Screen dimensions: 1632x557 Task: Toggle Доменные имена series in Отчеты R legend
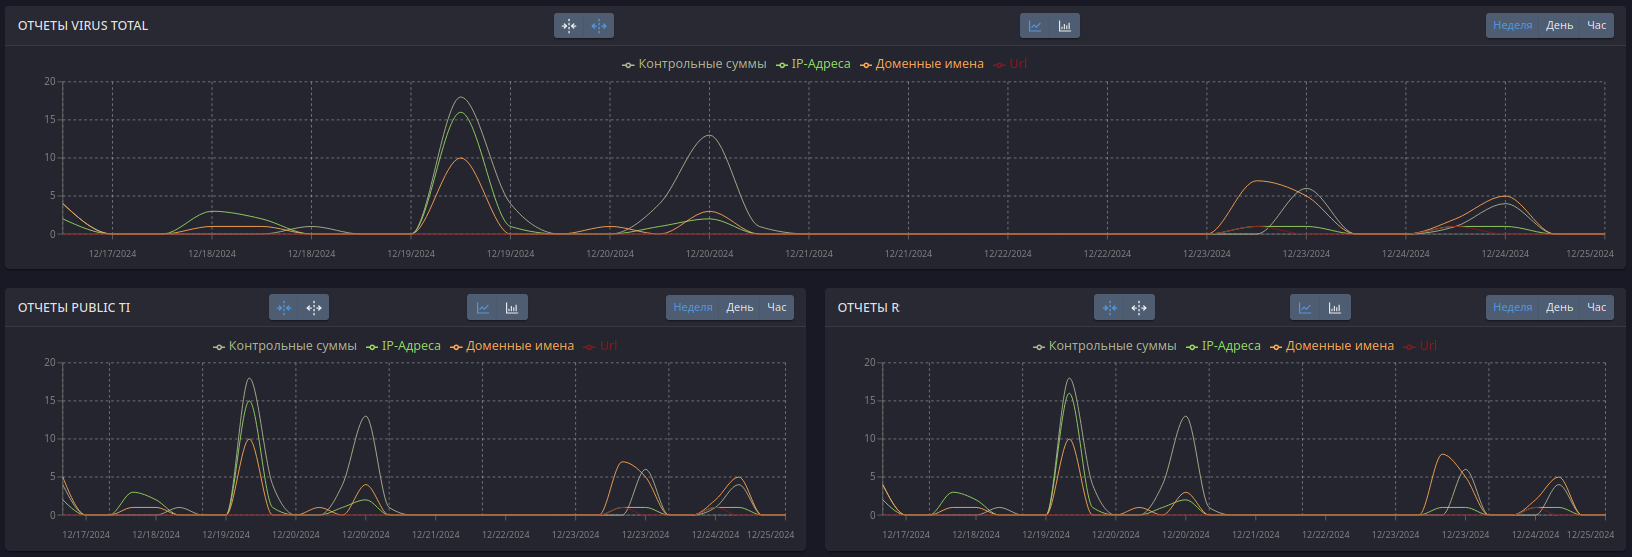1332,346
